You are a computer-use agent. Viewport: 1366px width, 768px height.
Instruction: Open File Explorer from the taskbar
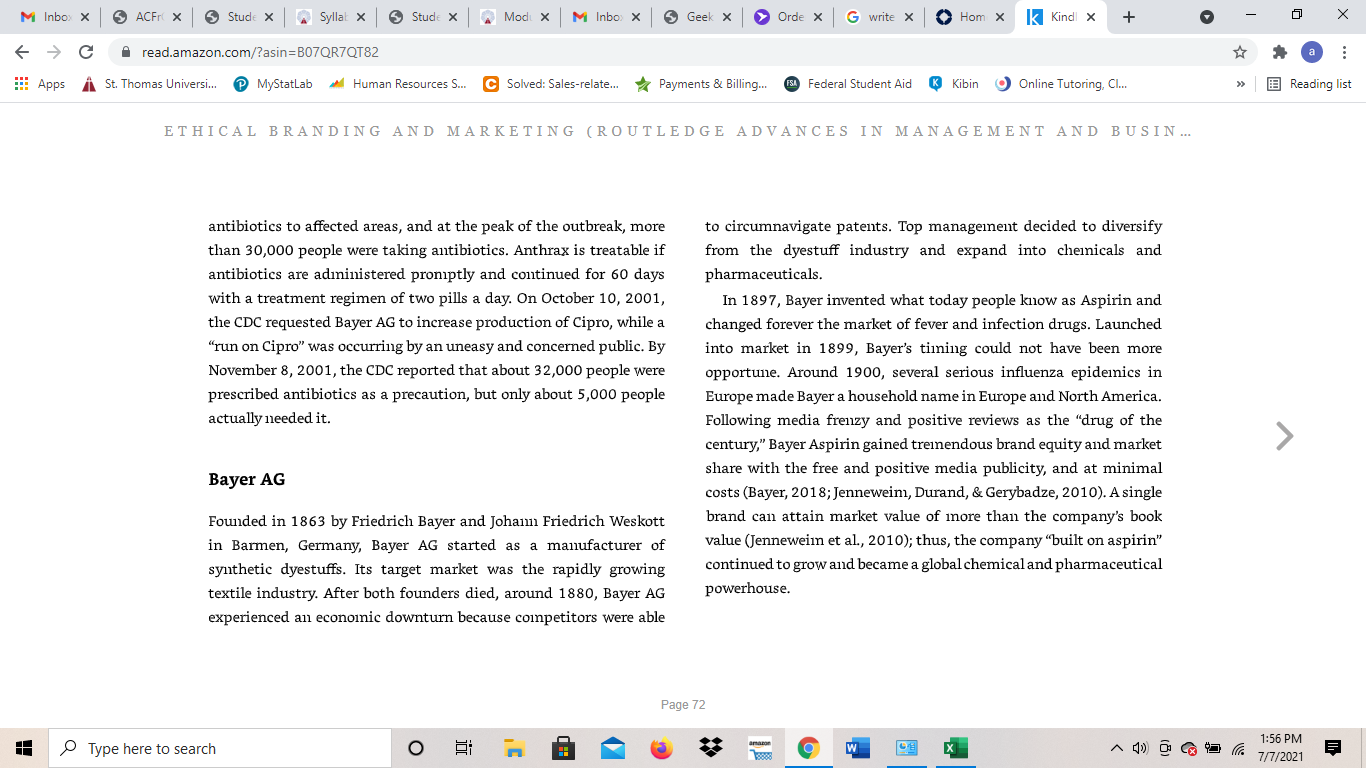pos(514,748)
